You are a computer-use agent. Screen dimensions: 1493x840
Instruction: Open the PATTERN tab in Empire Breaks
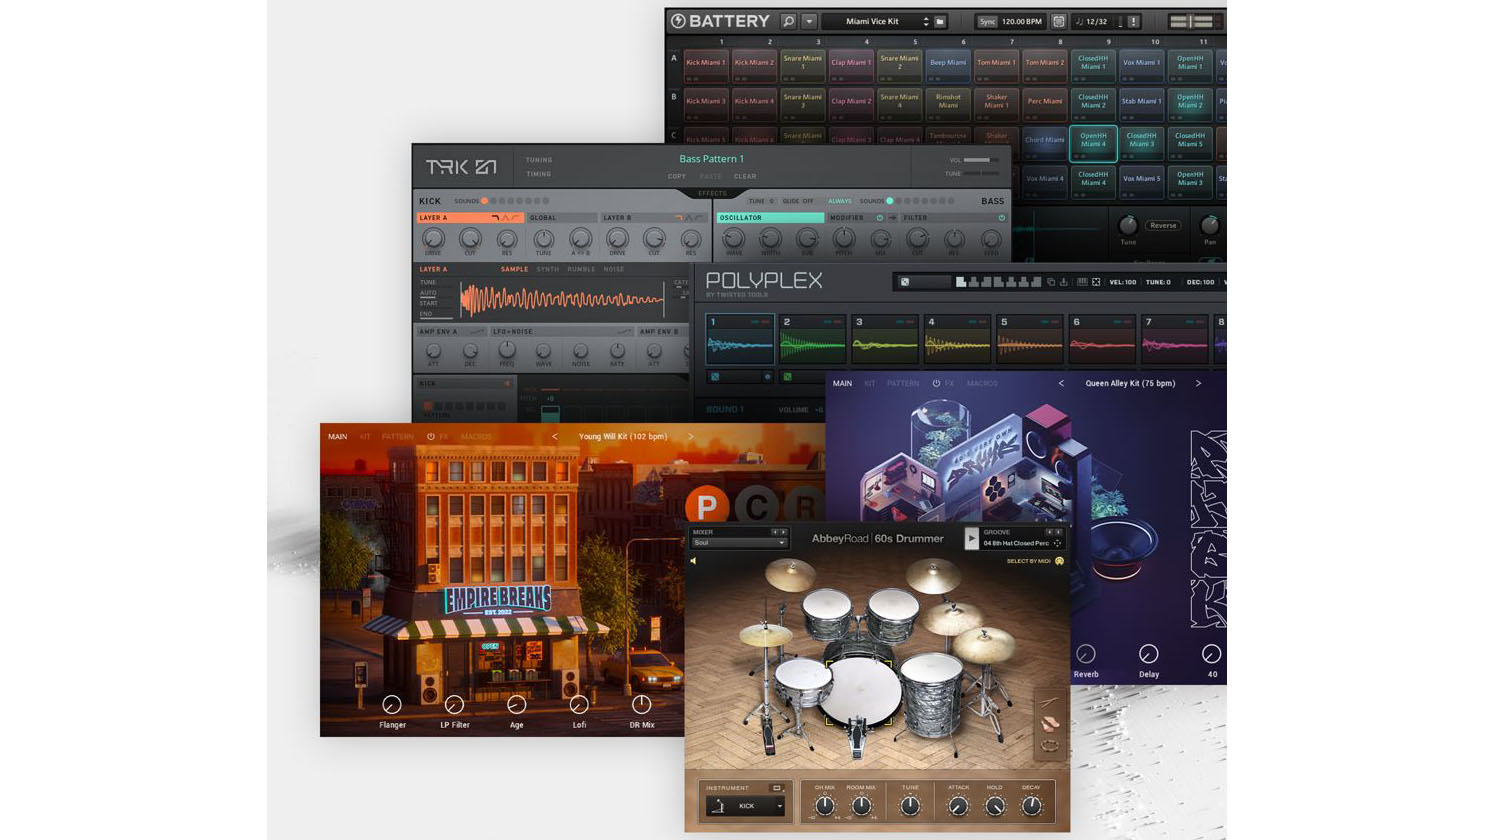click(398, 437)
